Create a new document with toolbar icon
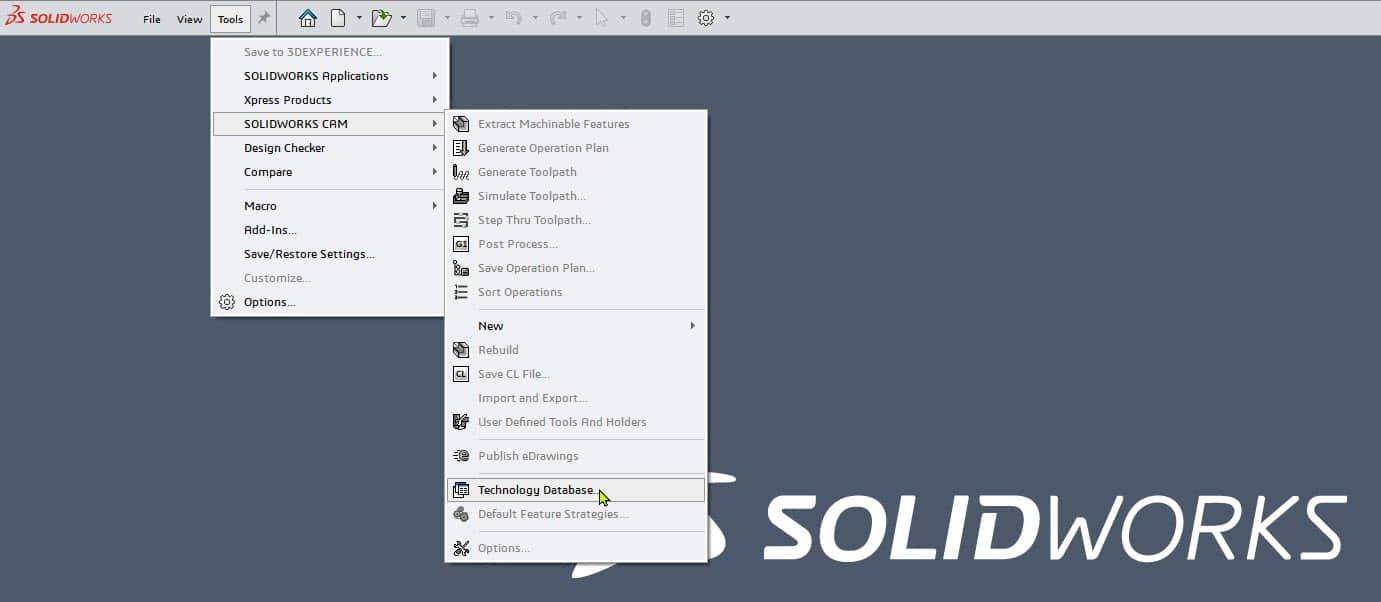Viewport: 1381px width, 602px height. pyautogui.click(x=338, y=18)
